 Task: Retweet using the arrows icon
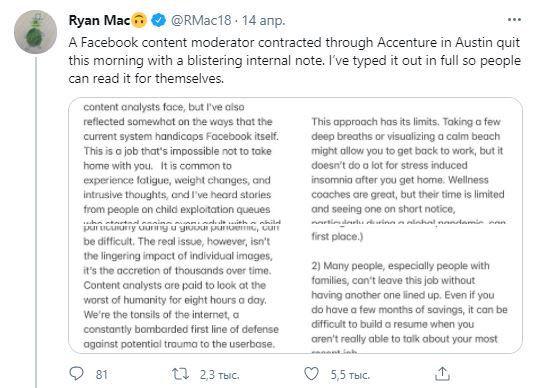(x=180, y=374)
